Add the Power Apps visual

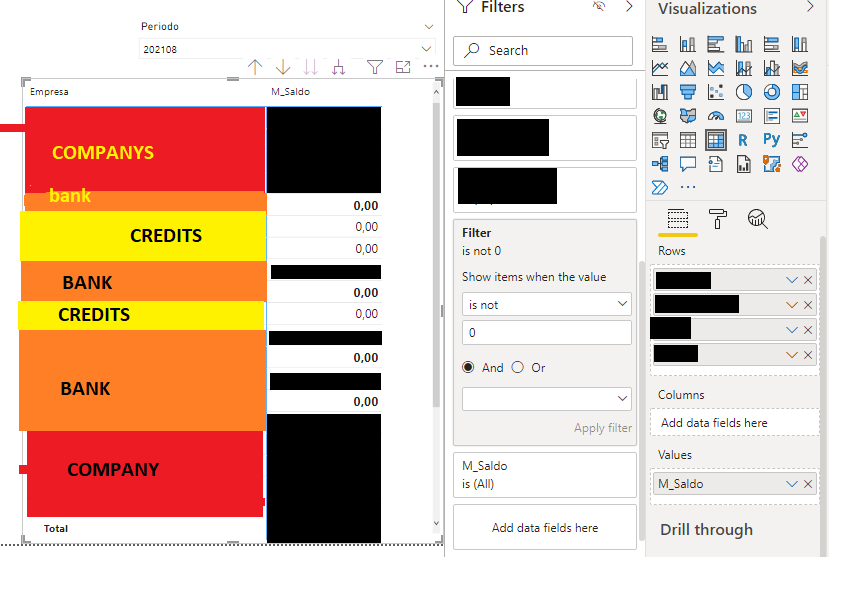tap(800, 164)
